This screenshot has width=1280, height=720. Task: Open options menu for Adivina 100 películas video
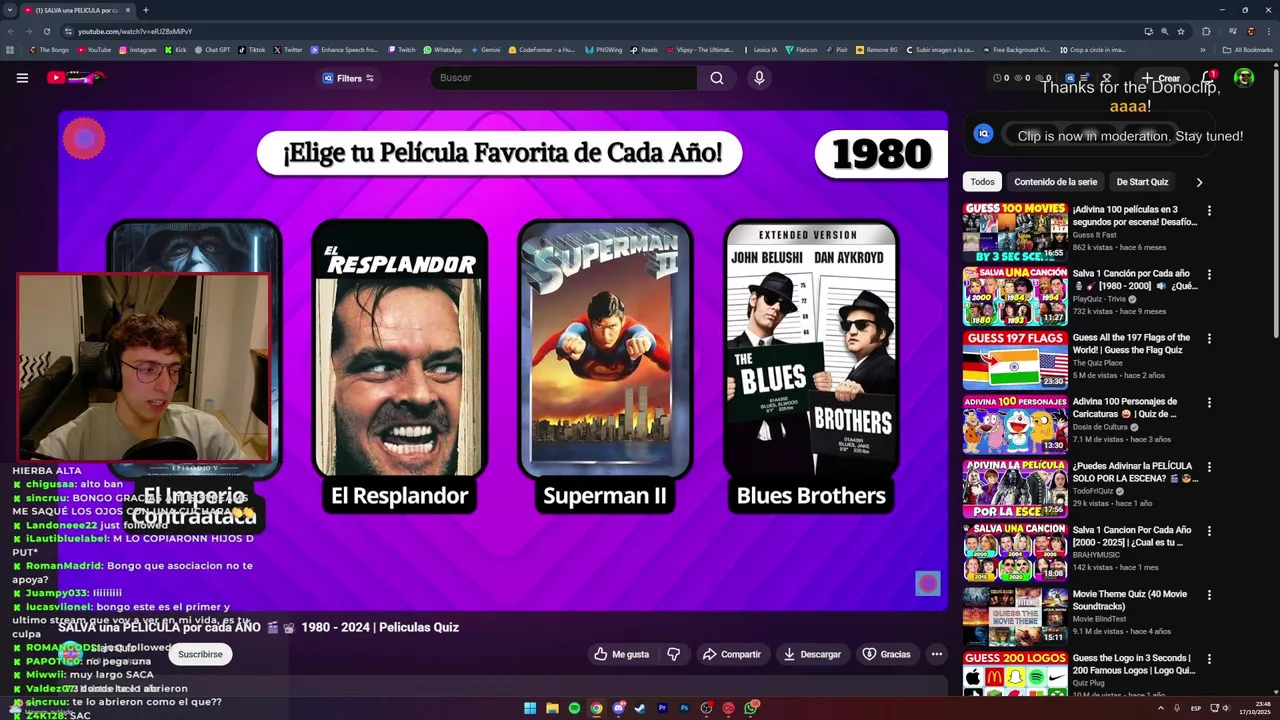1209,211
